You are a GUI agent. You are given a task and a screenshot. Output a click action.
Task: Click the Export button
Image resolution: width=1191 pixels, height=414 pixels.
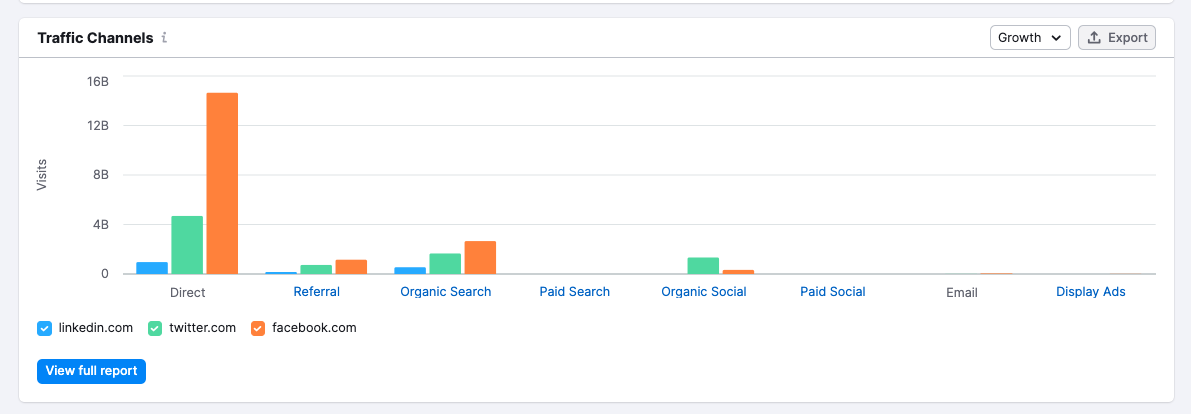1117,37
